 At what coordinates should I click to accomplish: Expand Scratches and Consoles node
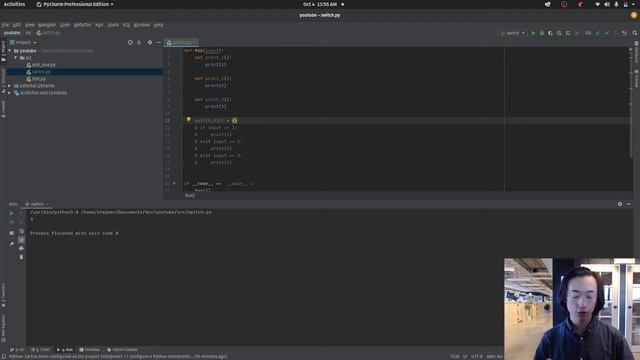9,93
